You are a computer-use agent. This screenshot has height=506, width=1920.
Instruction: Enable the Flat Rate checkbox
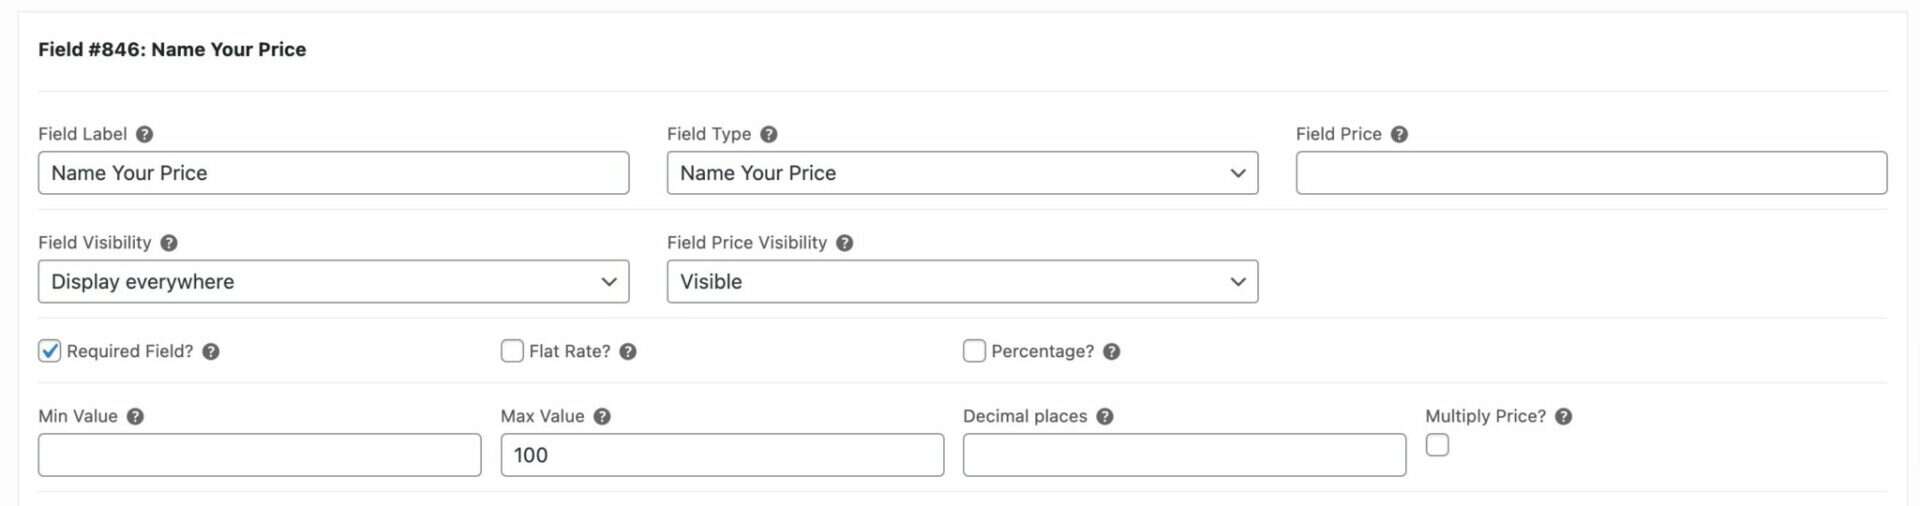click(x=512, y=351)
